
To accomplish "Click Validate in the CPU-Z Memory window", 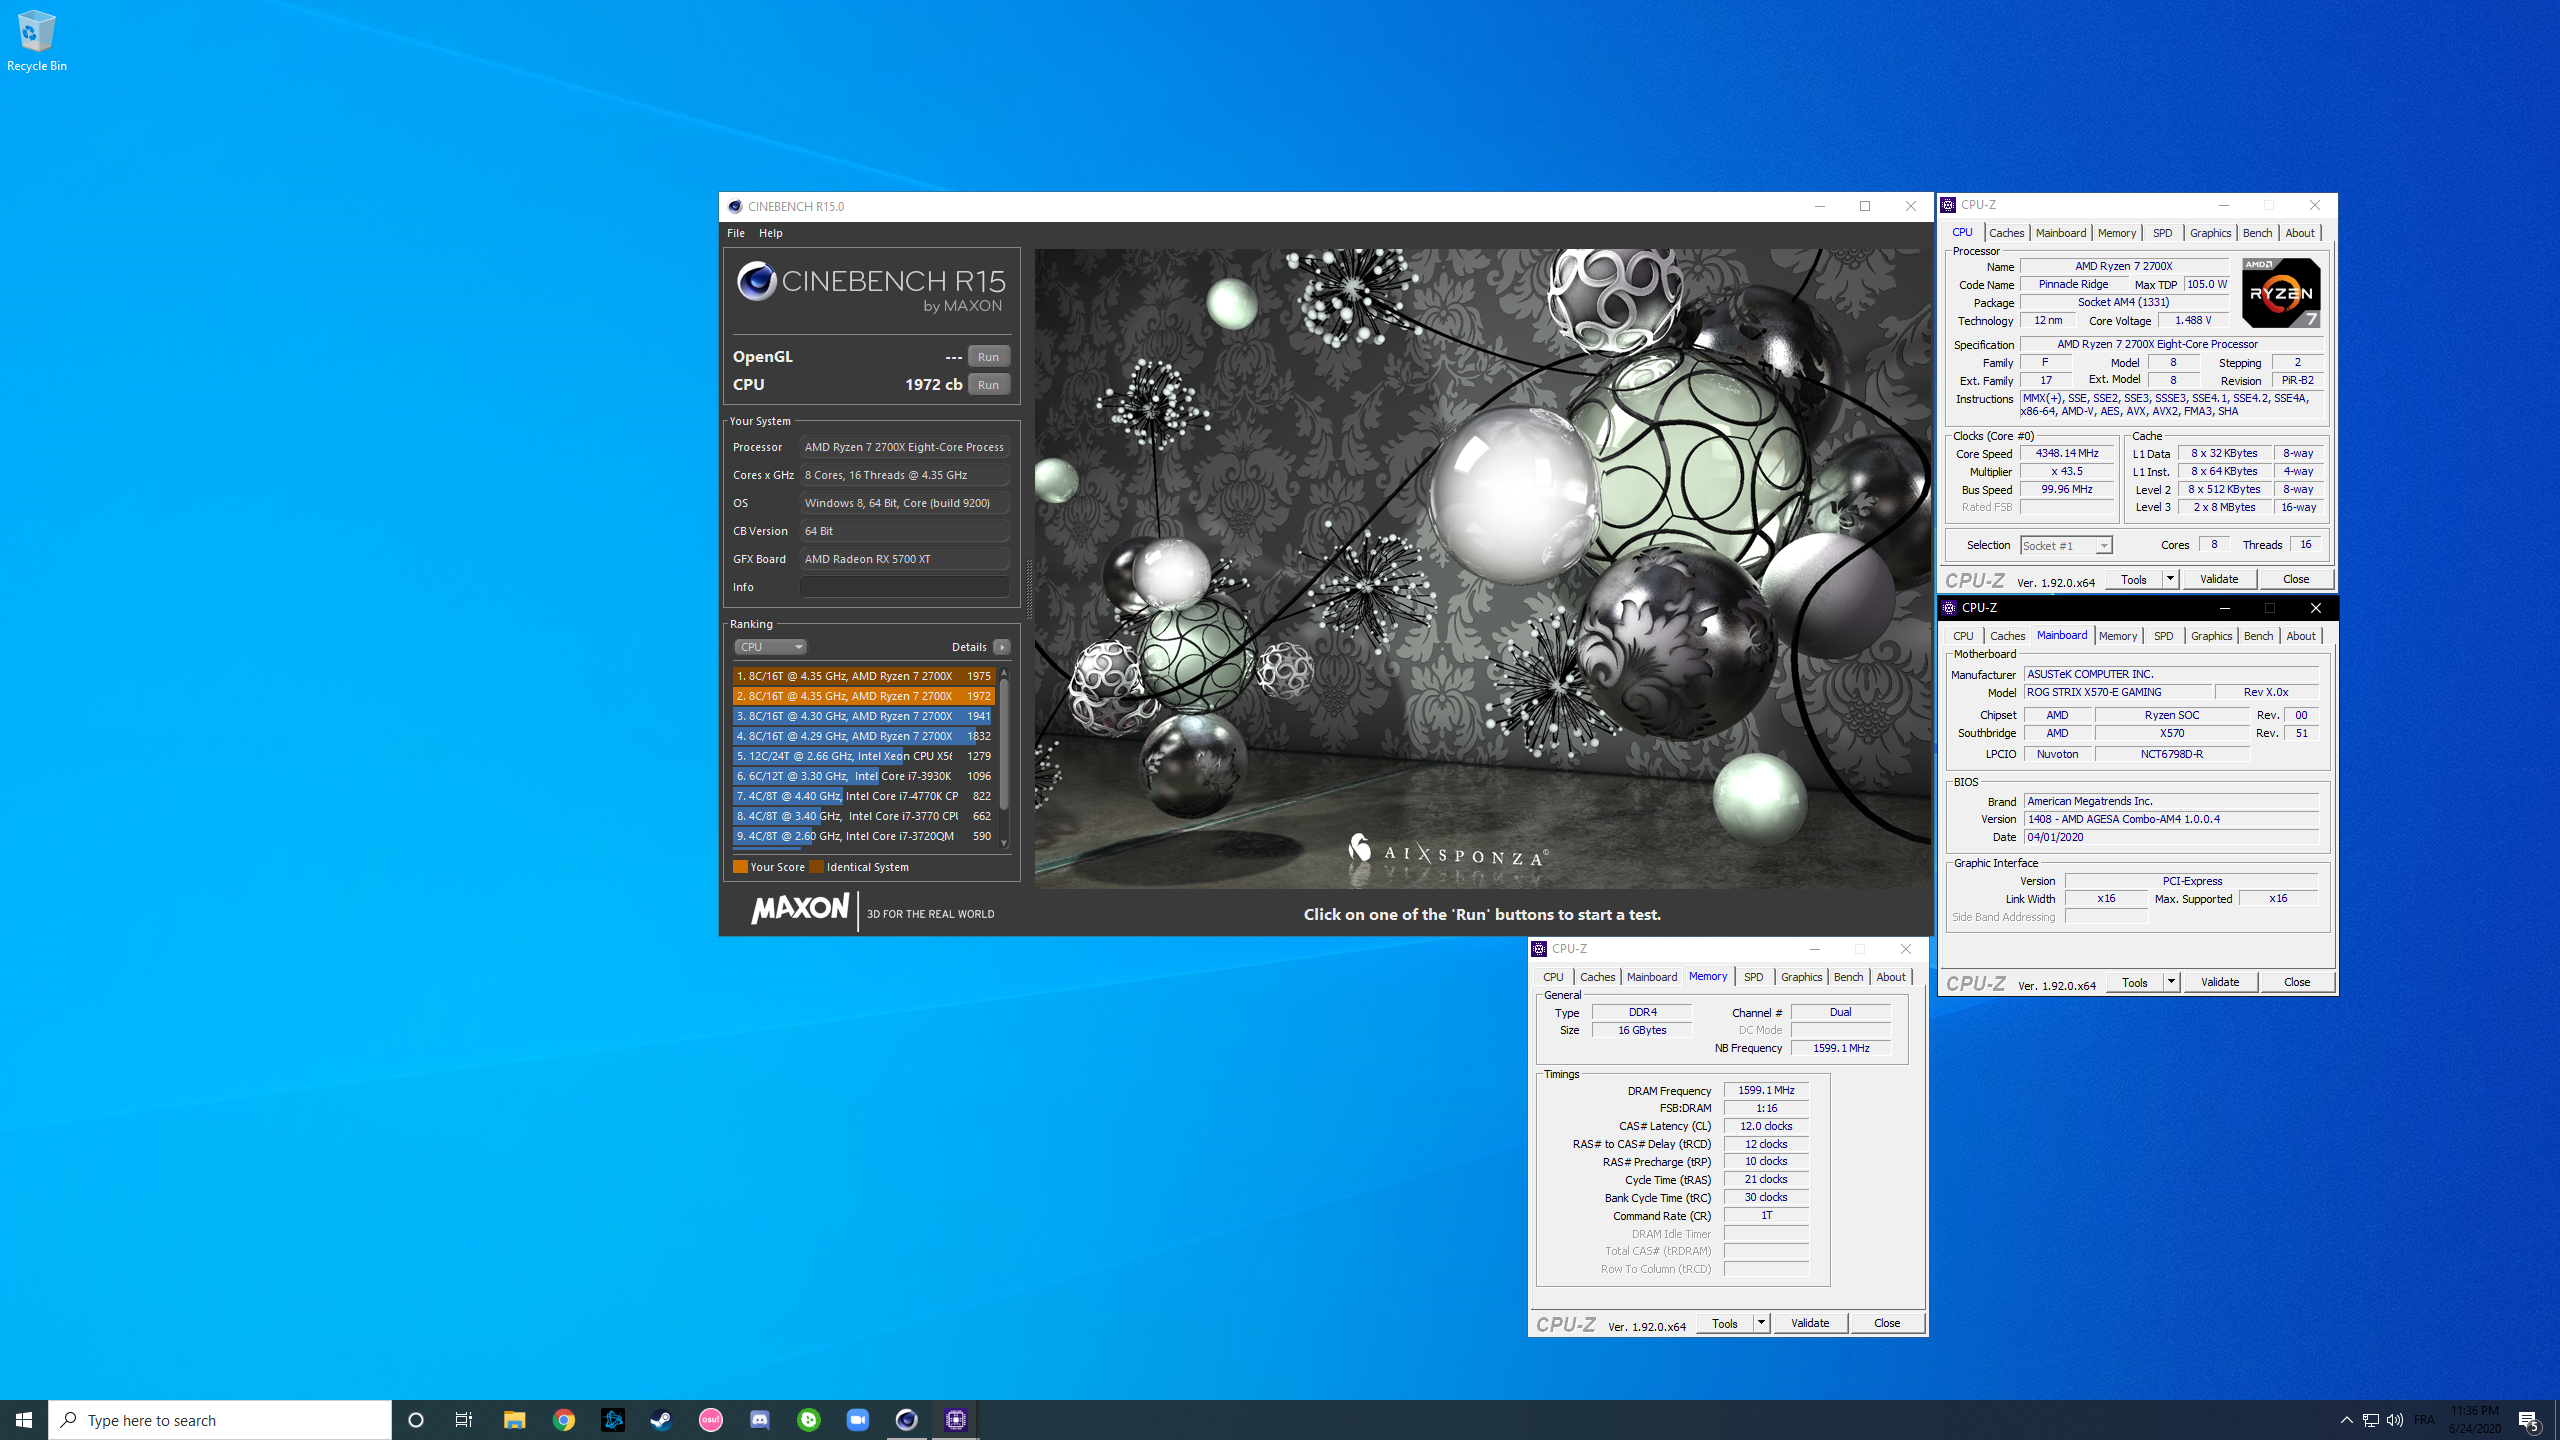I will pyautogui.click(x=1810, y=1323).
